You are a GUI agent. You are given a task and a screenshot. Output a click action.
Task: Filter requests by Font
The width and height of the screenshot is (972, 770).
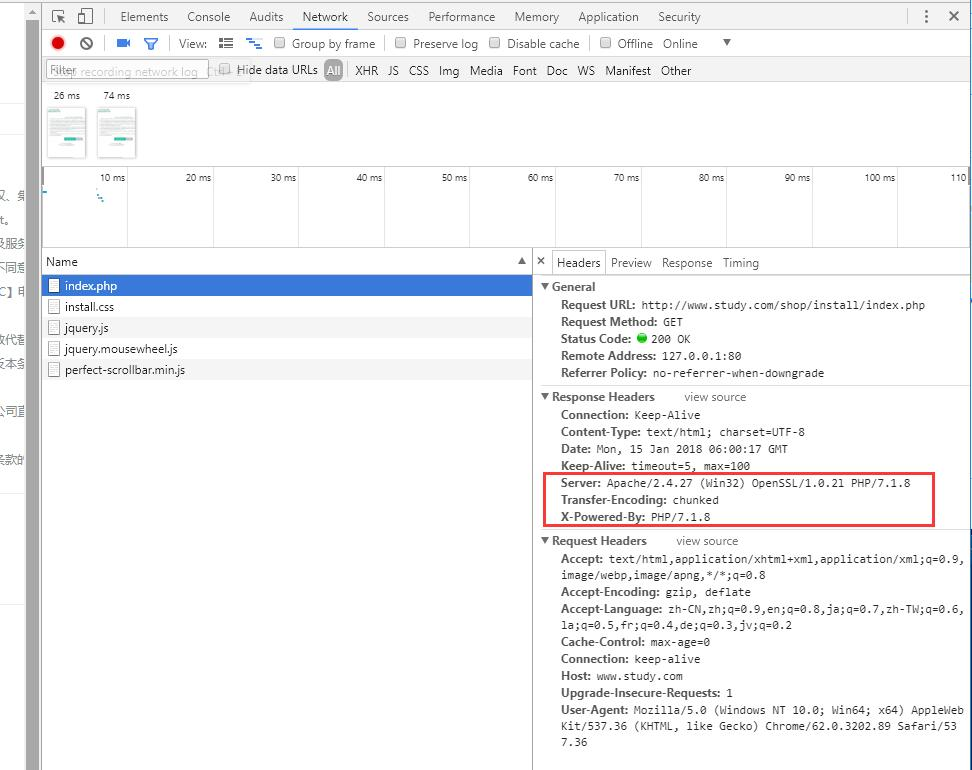pyautogui.click(x=524, y=71)
